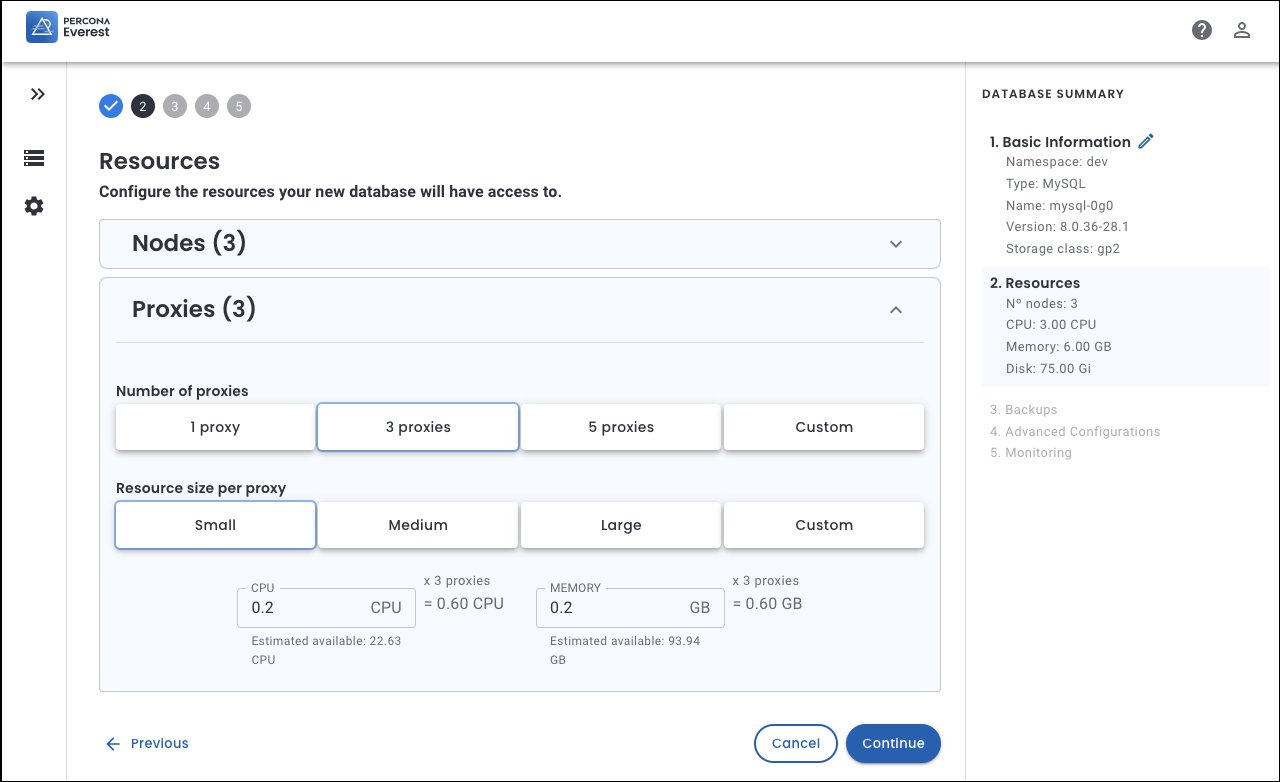Edit Basic Information with pencil icon
This screenshot has height=782, width=1280.
(1146, 142)
